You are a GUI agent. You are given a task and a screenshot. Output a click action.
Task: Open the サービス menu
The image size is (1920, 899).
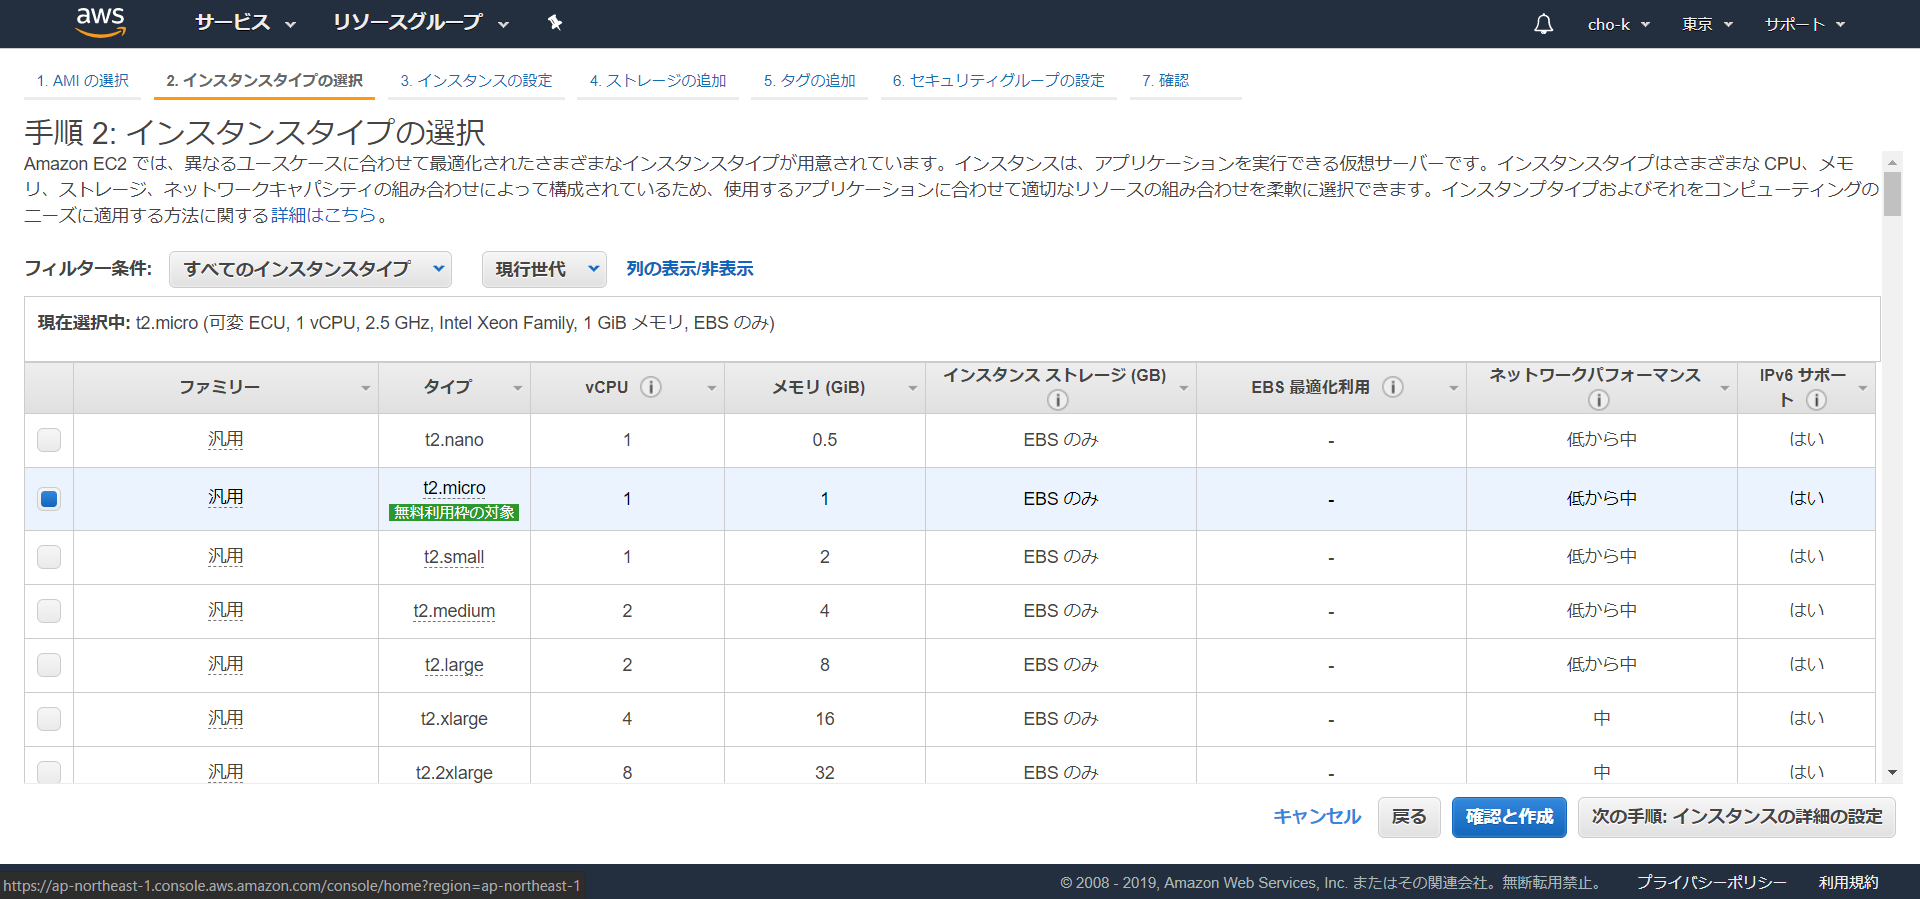pos(245,23)
